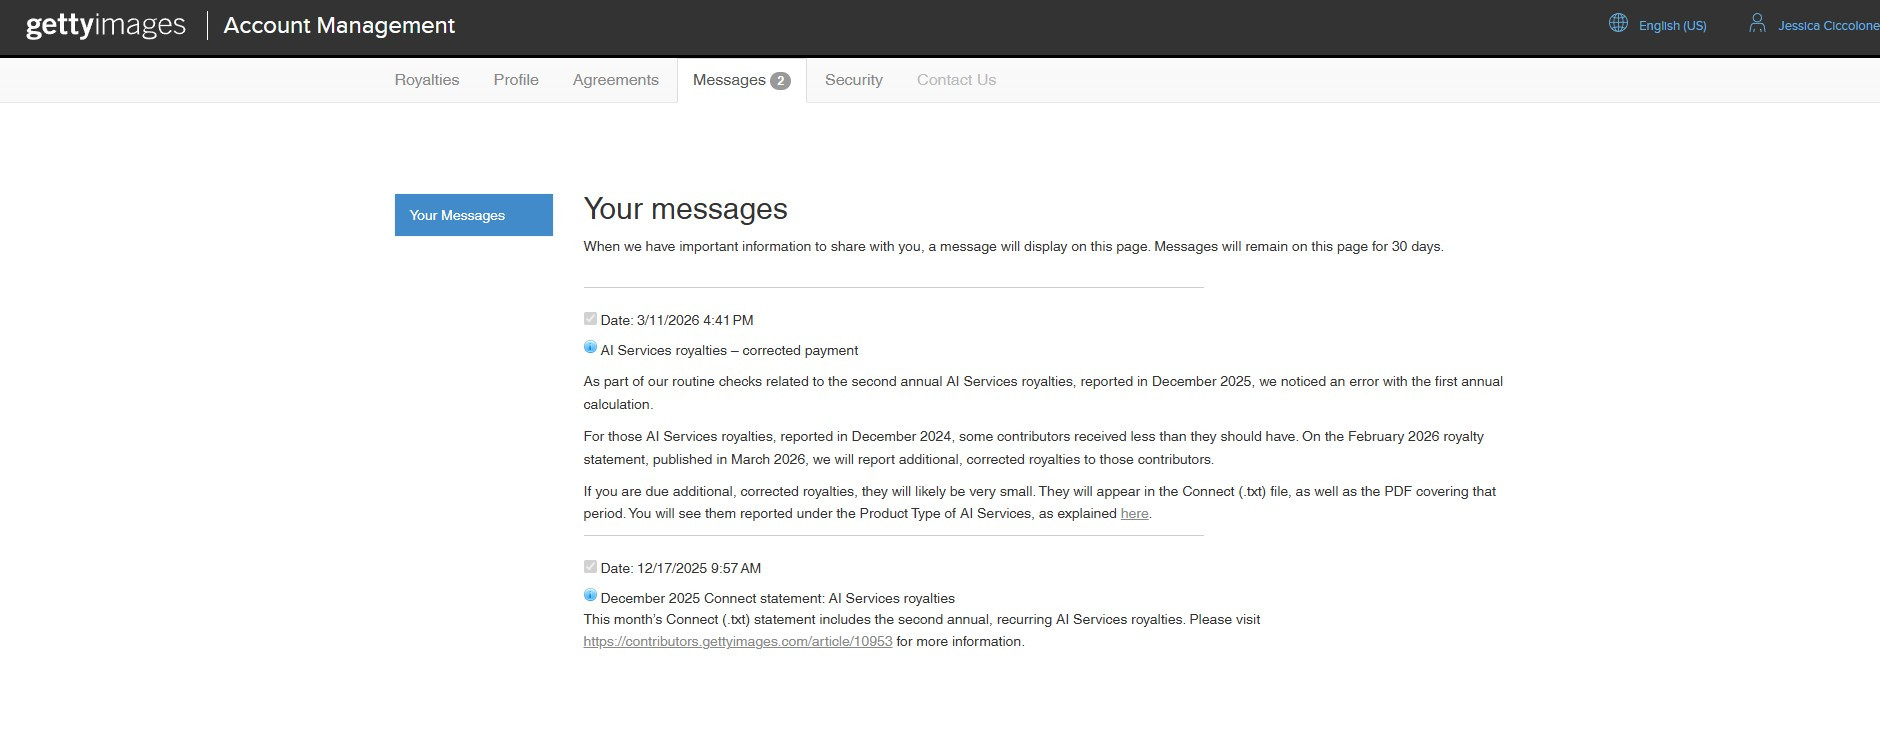Screen dimensions: 1880x742
Task: Open the contributors.gettyimages.com article 10953 link
Action: coord(738,642)
